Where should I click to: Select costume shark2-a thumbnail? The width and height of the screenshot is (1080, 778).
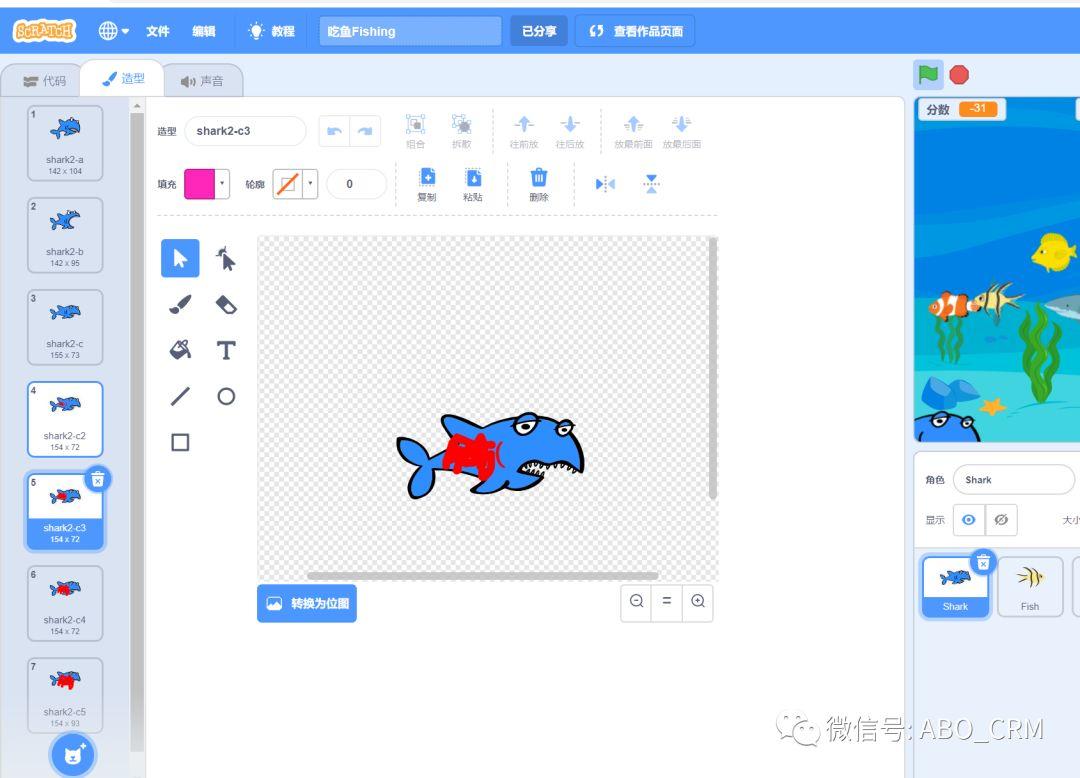point(65,143)
